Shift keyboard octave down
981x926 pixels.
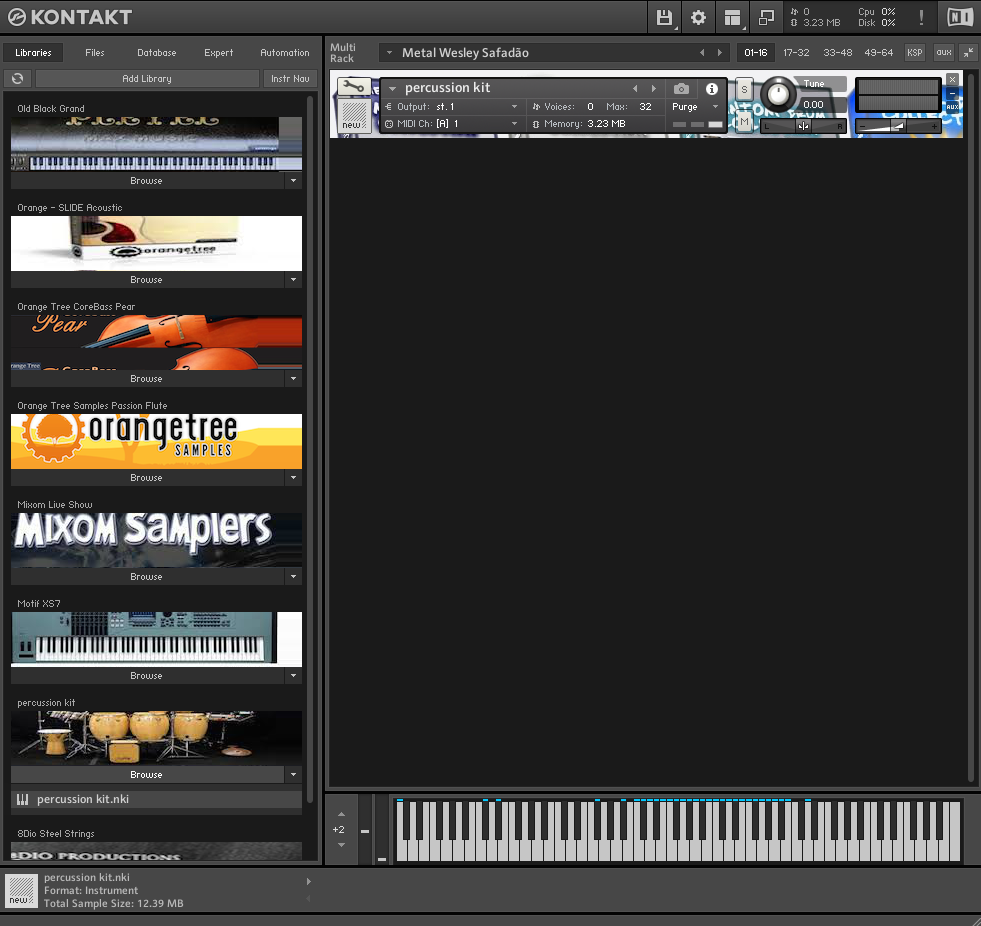(x=342, y=845)
